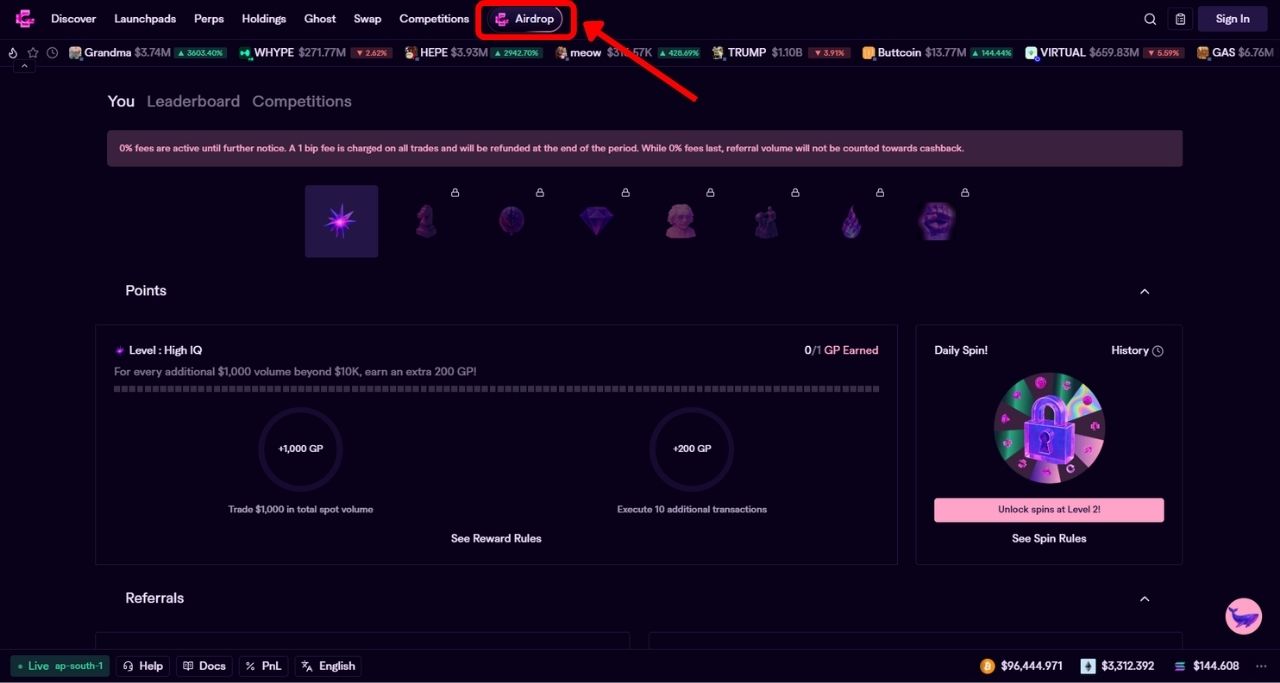The width and height of the screenshot is (1280, 683).
Task: Open the meow token in ticker
Action: 628,53
